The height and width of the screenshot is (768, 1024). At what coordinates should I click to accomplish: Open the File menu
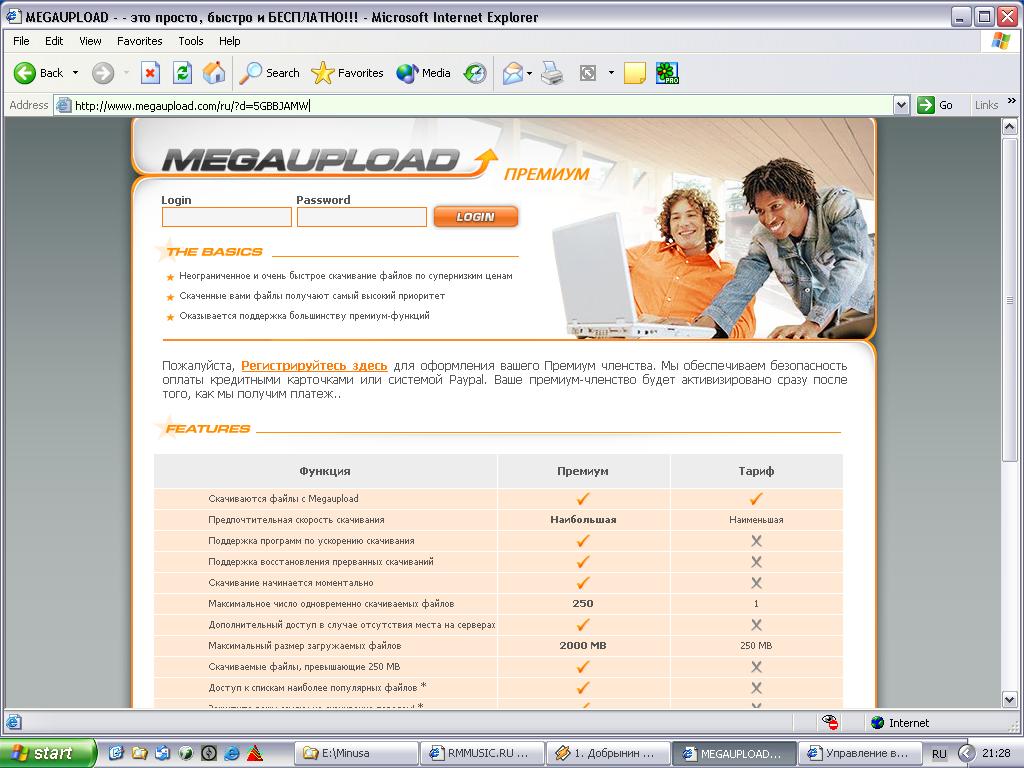[21, 40]
